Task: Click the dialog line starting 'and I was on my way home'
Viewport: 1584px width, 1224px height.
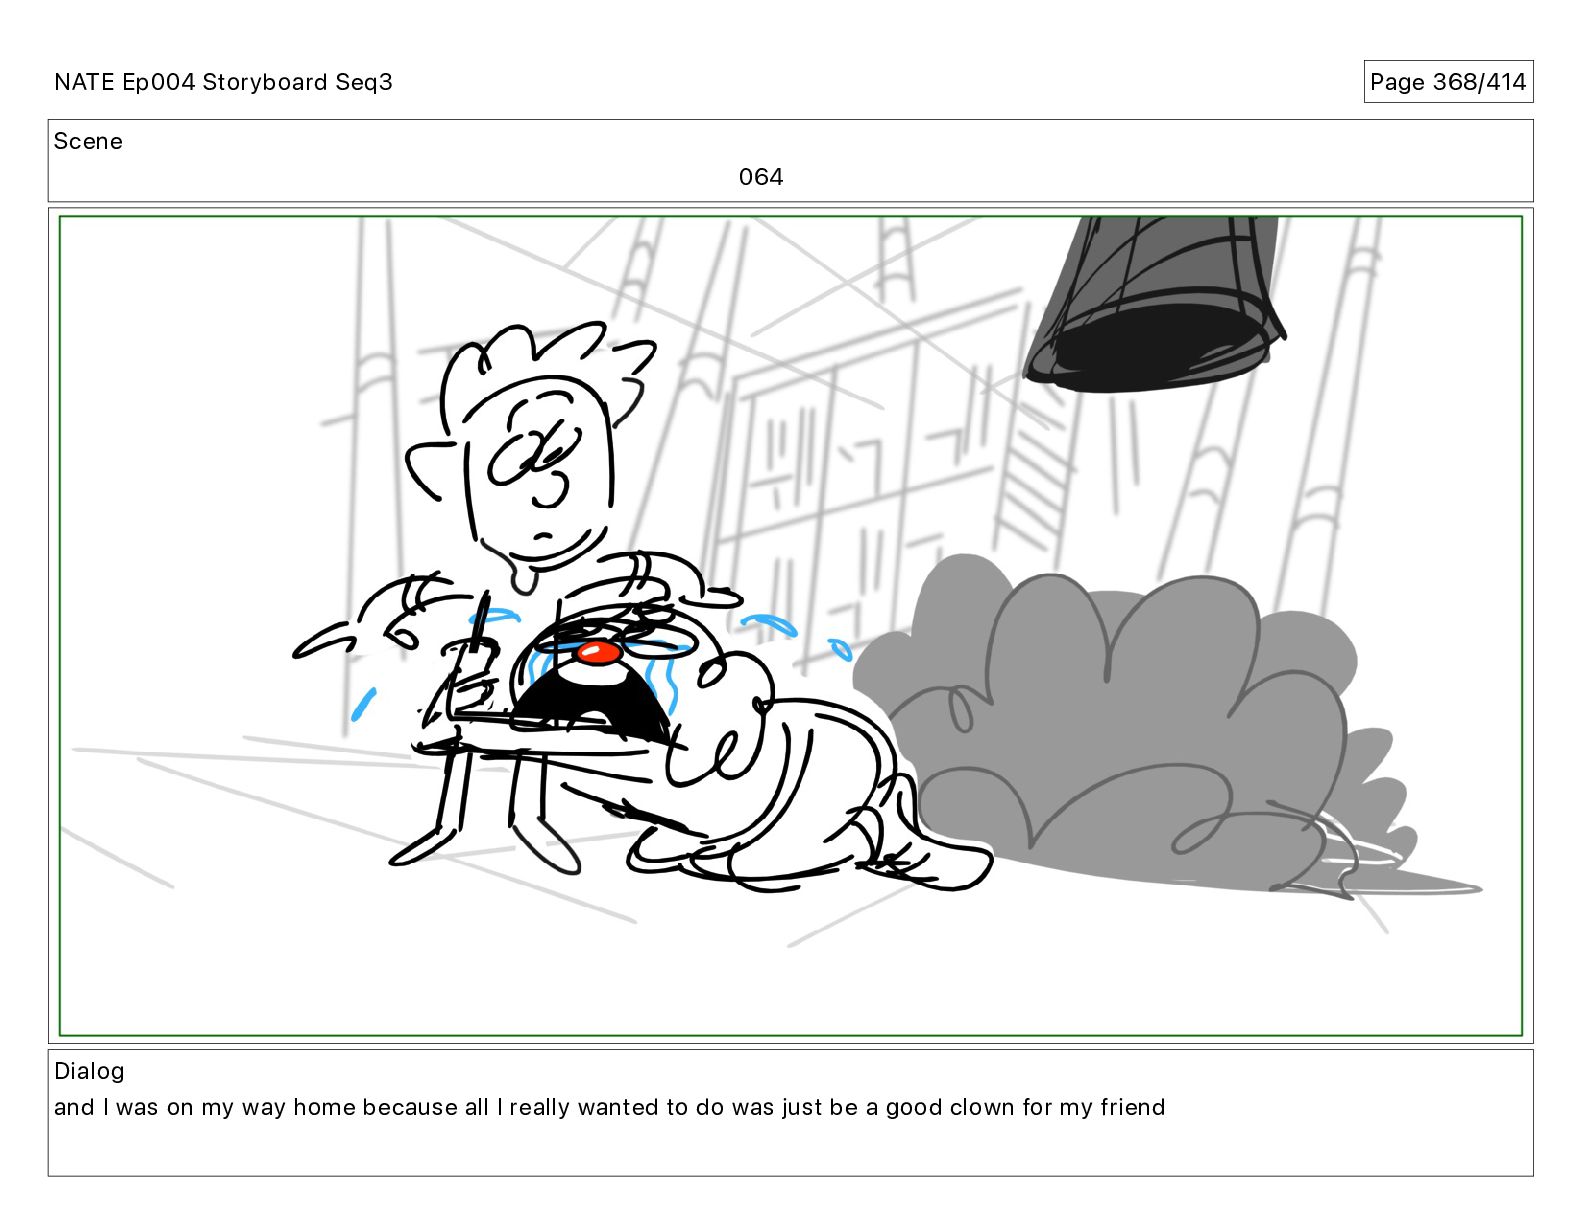Action: coord(609,1107)
